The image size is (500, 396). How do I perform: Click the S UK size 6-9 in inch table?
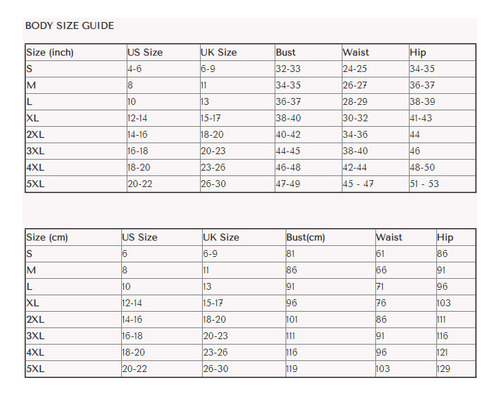(208, 69)
